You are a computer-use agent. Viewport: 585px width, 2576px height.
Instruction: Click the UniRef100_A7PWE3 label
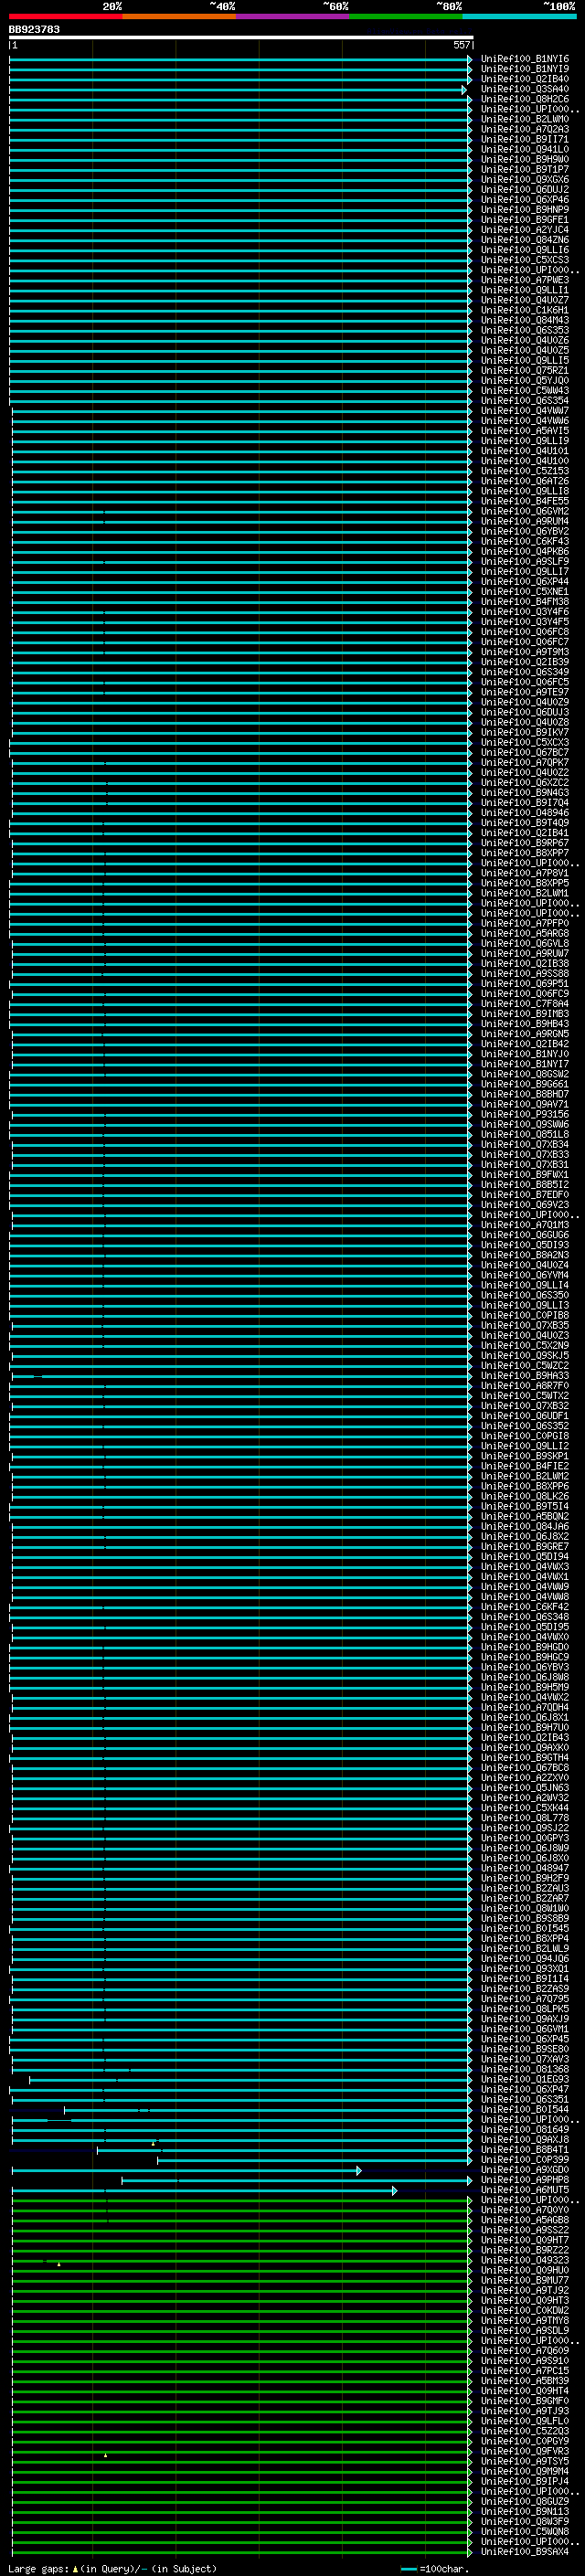(524, 280)
